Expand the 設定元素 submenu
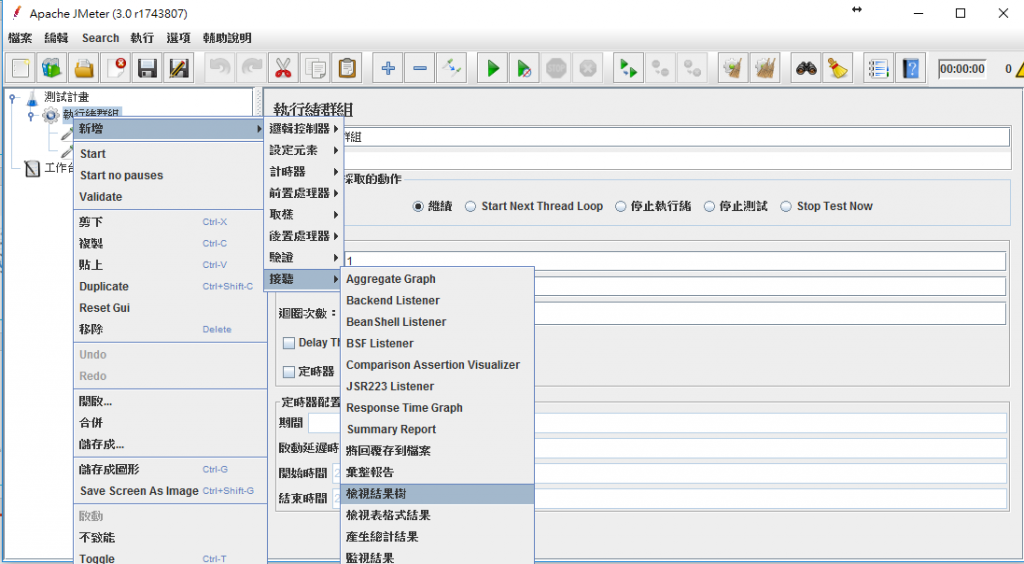This screenshot has height=564, width=1024. click(304, 150)
